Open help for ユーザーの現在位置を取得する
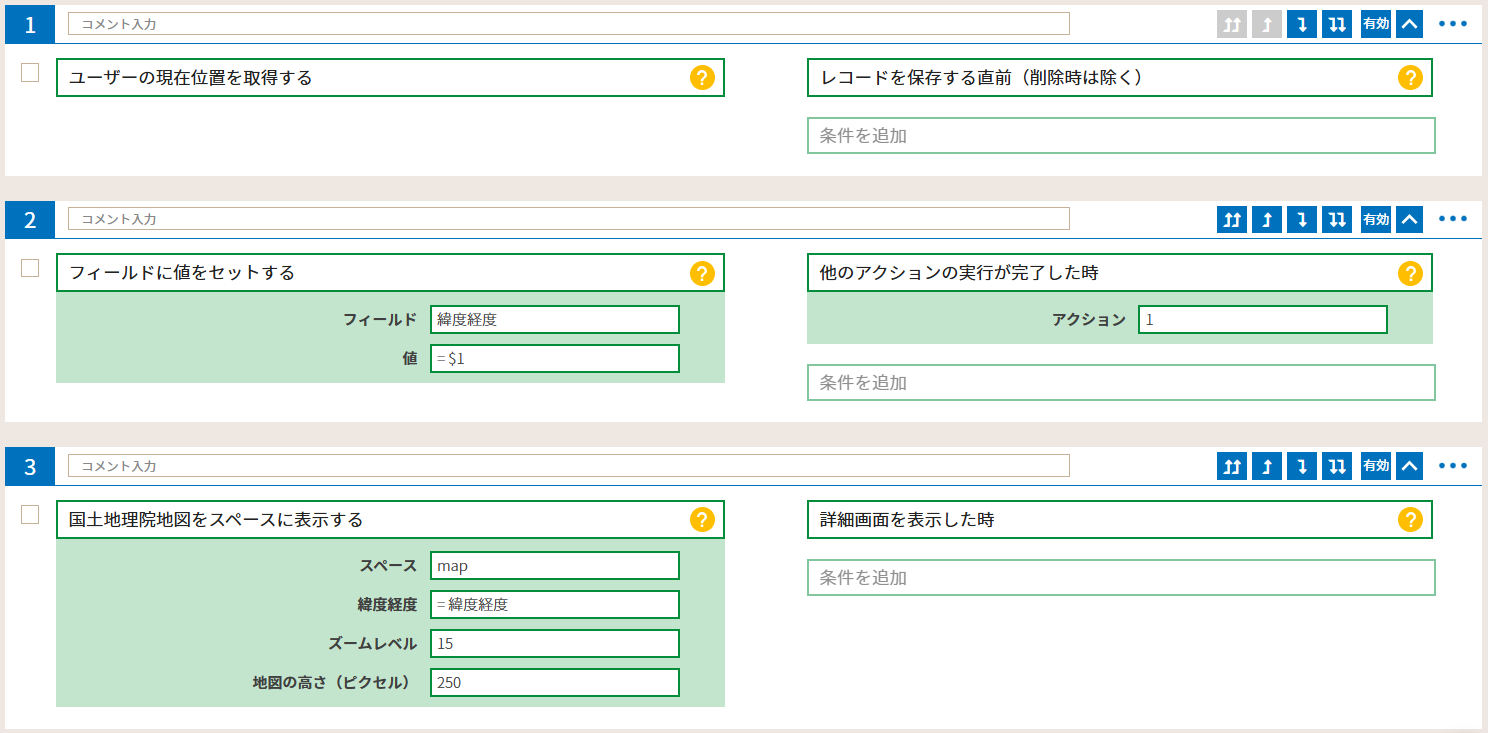The width and height of the screenshot is (1488, 733). pos(702,78)
